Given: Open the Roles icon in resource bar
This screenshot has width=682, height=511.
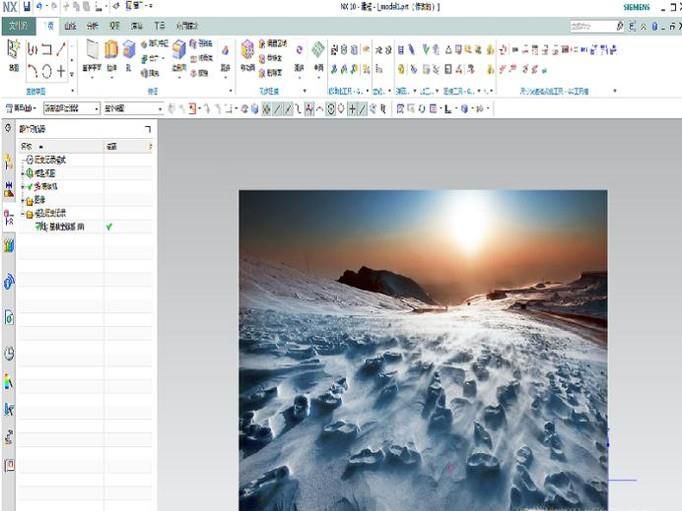Looking at the screenshot, I should tap(9, 465).
